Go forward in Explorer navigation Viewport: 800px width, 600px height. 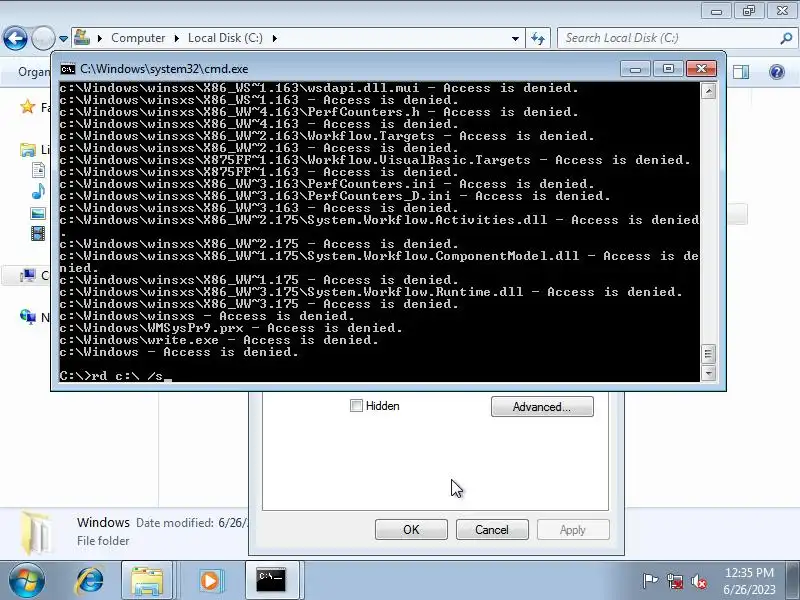(x=43, y=38)
